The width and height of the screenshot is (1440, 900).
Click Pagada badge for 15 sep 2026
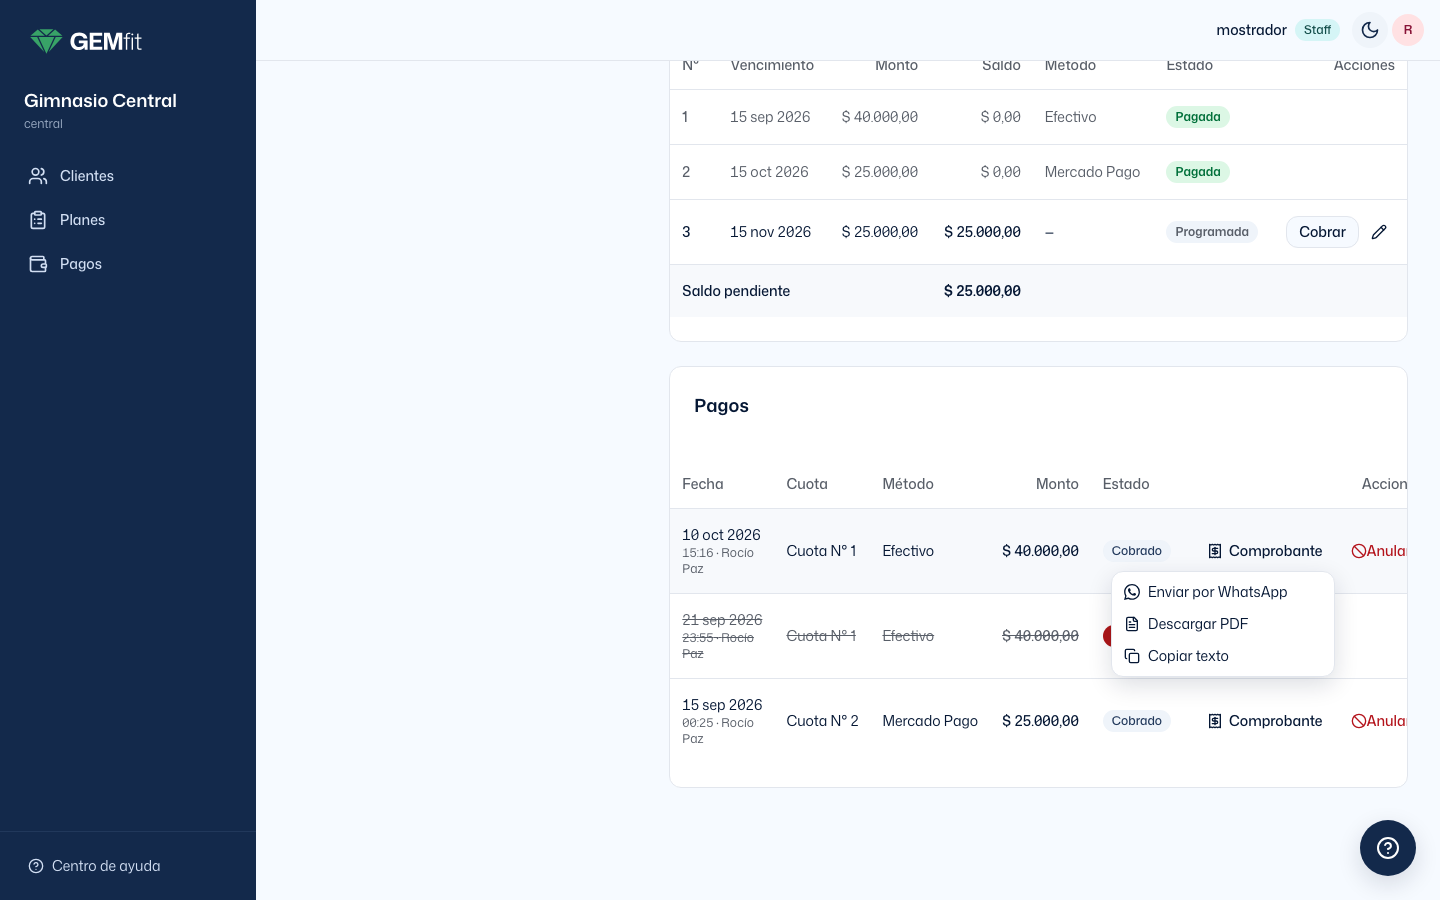(1198, 117)
